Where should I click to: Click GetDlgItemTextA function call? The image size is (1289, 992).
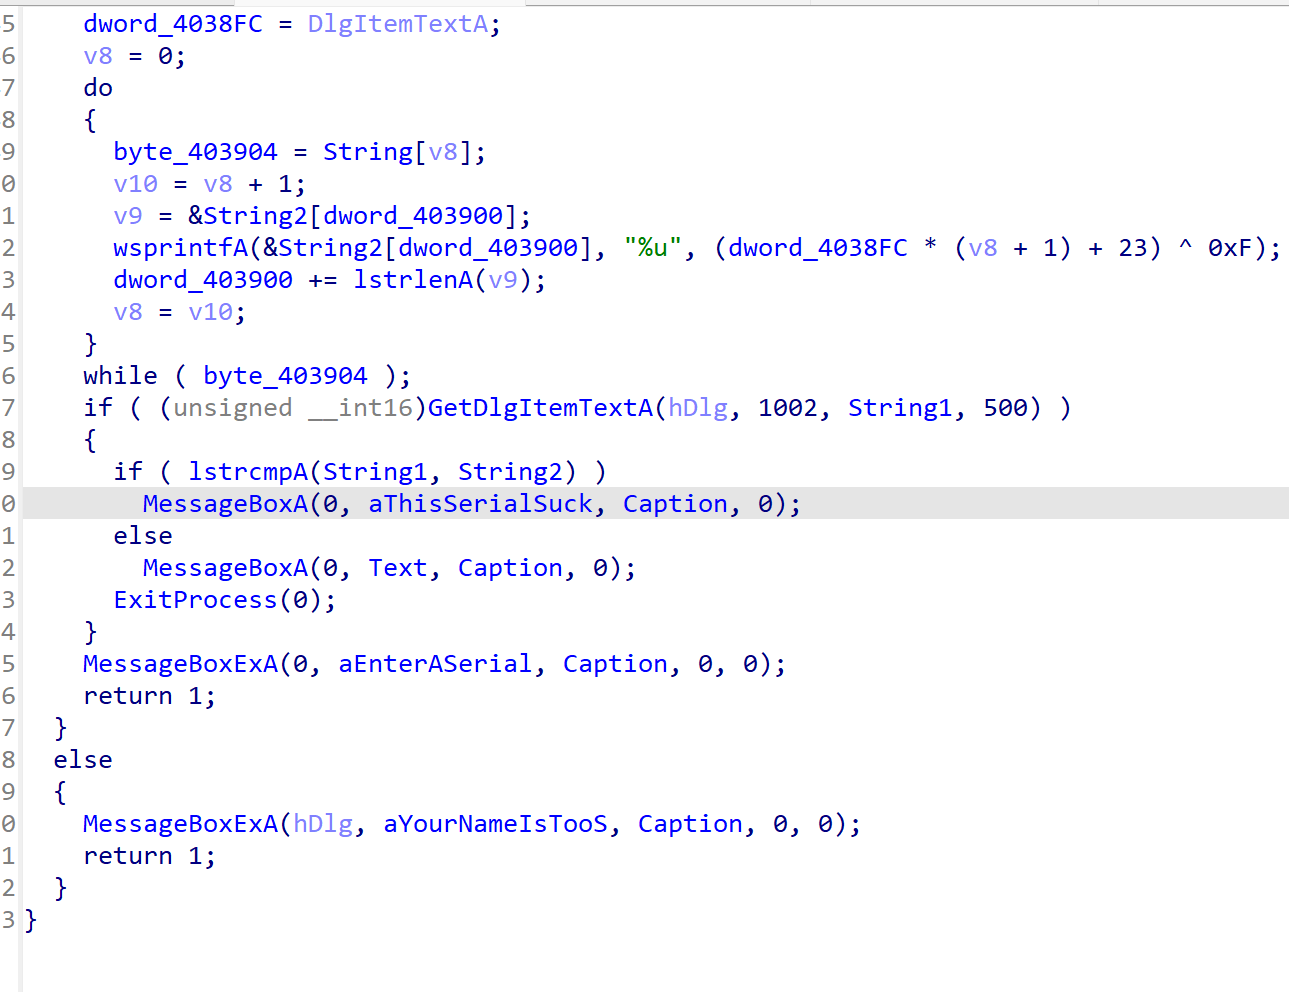pos(540,408)
